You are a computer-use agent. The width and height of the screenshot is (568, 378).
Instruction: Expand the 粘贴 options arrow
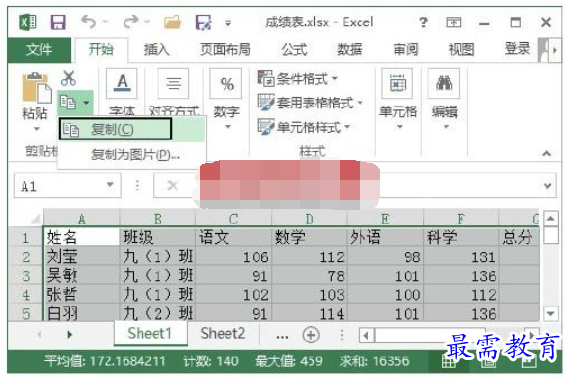tap(37, 129)
